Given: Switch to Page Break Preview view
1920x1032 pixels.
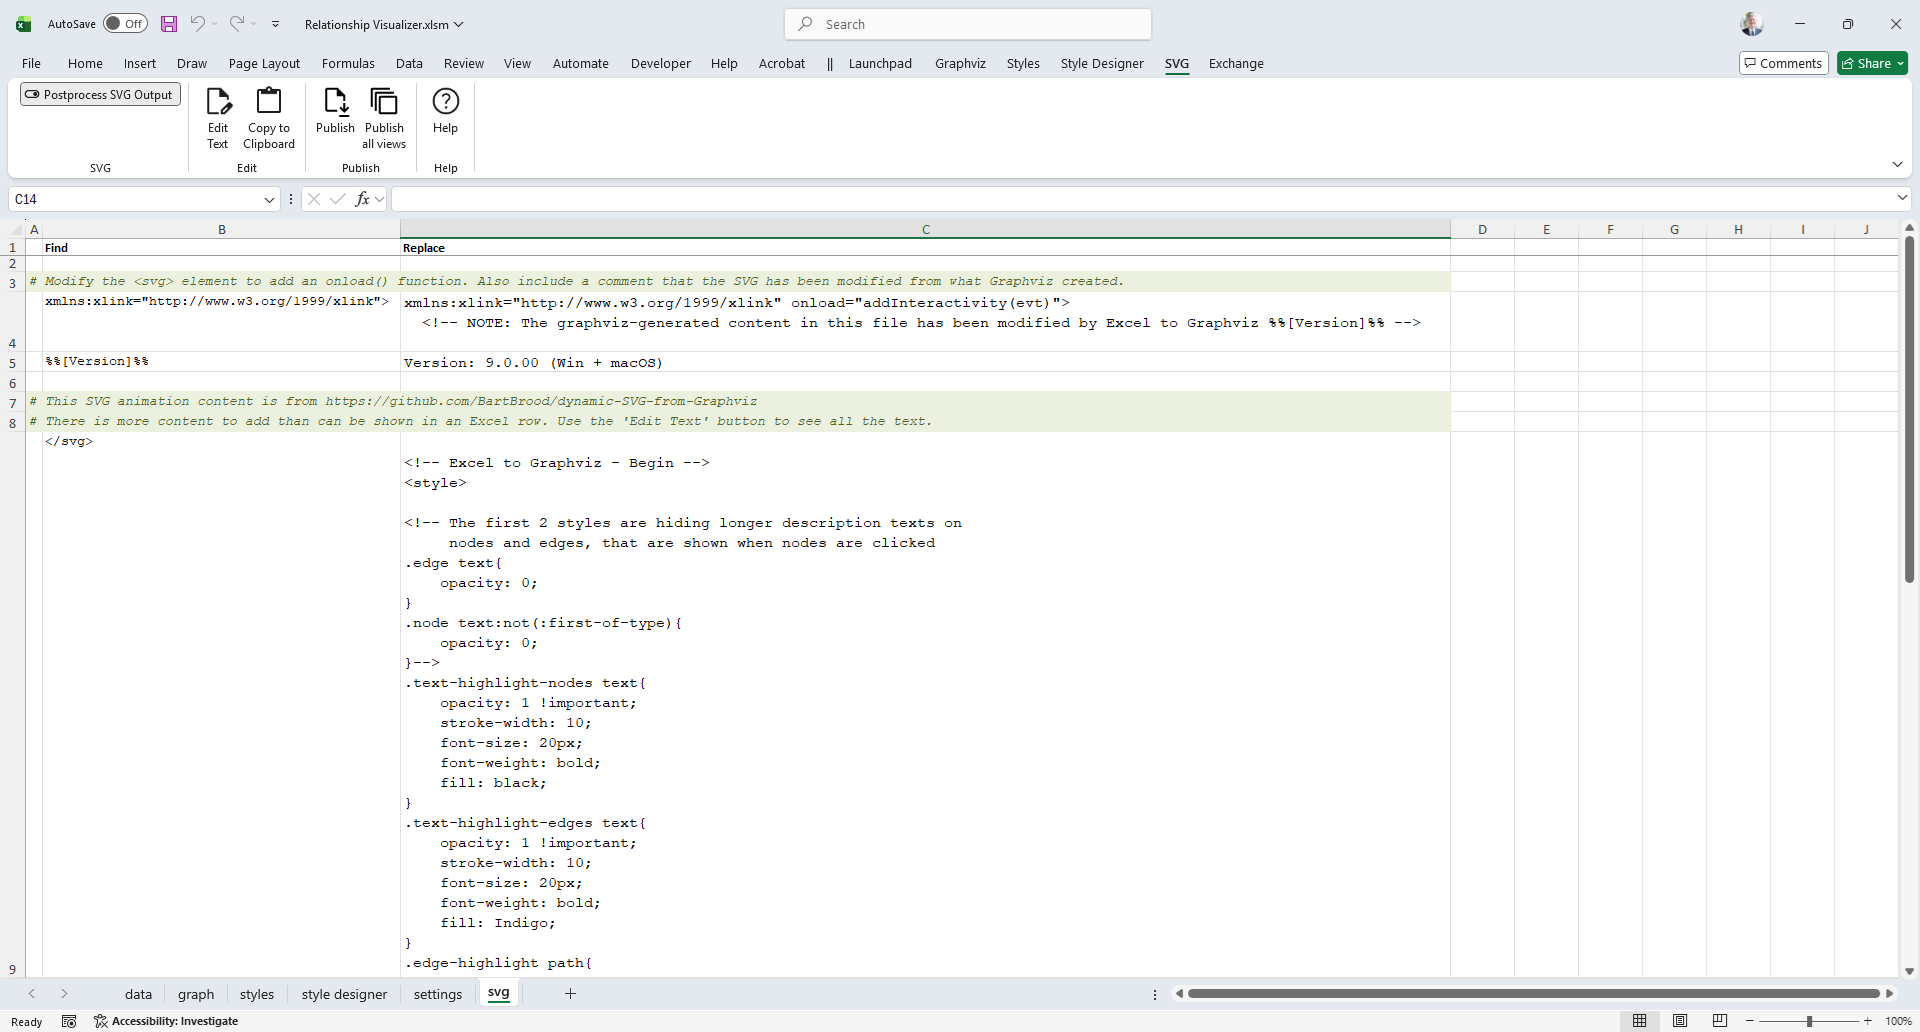Looking at the screenshot, I should click(1720, 1021).
